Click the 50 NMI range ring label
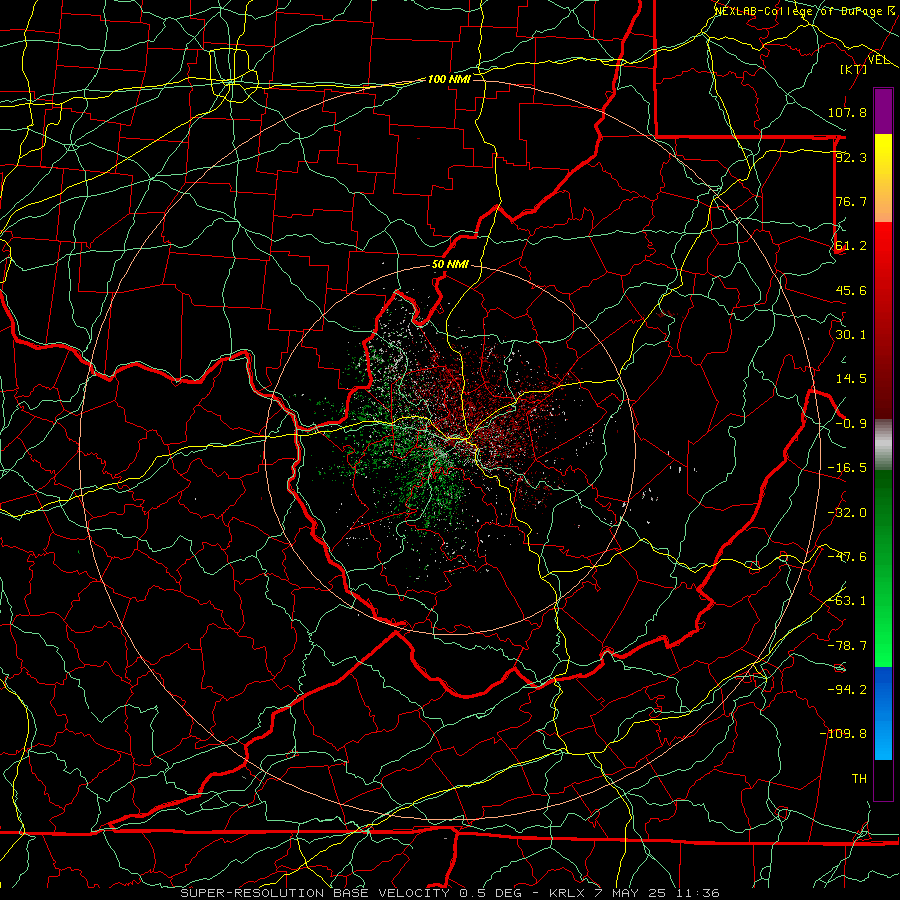900x900 pixels. tap(451, 265)
